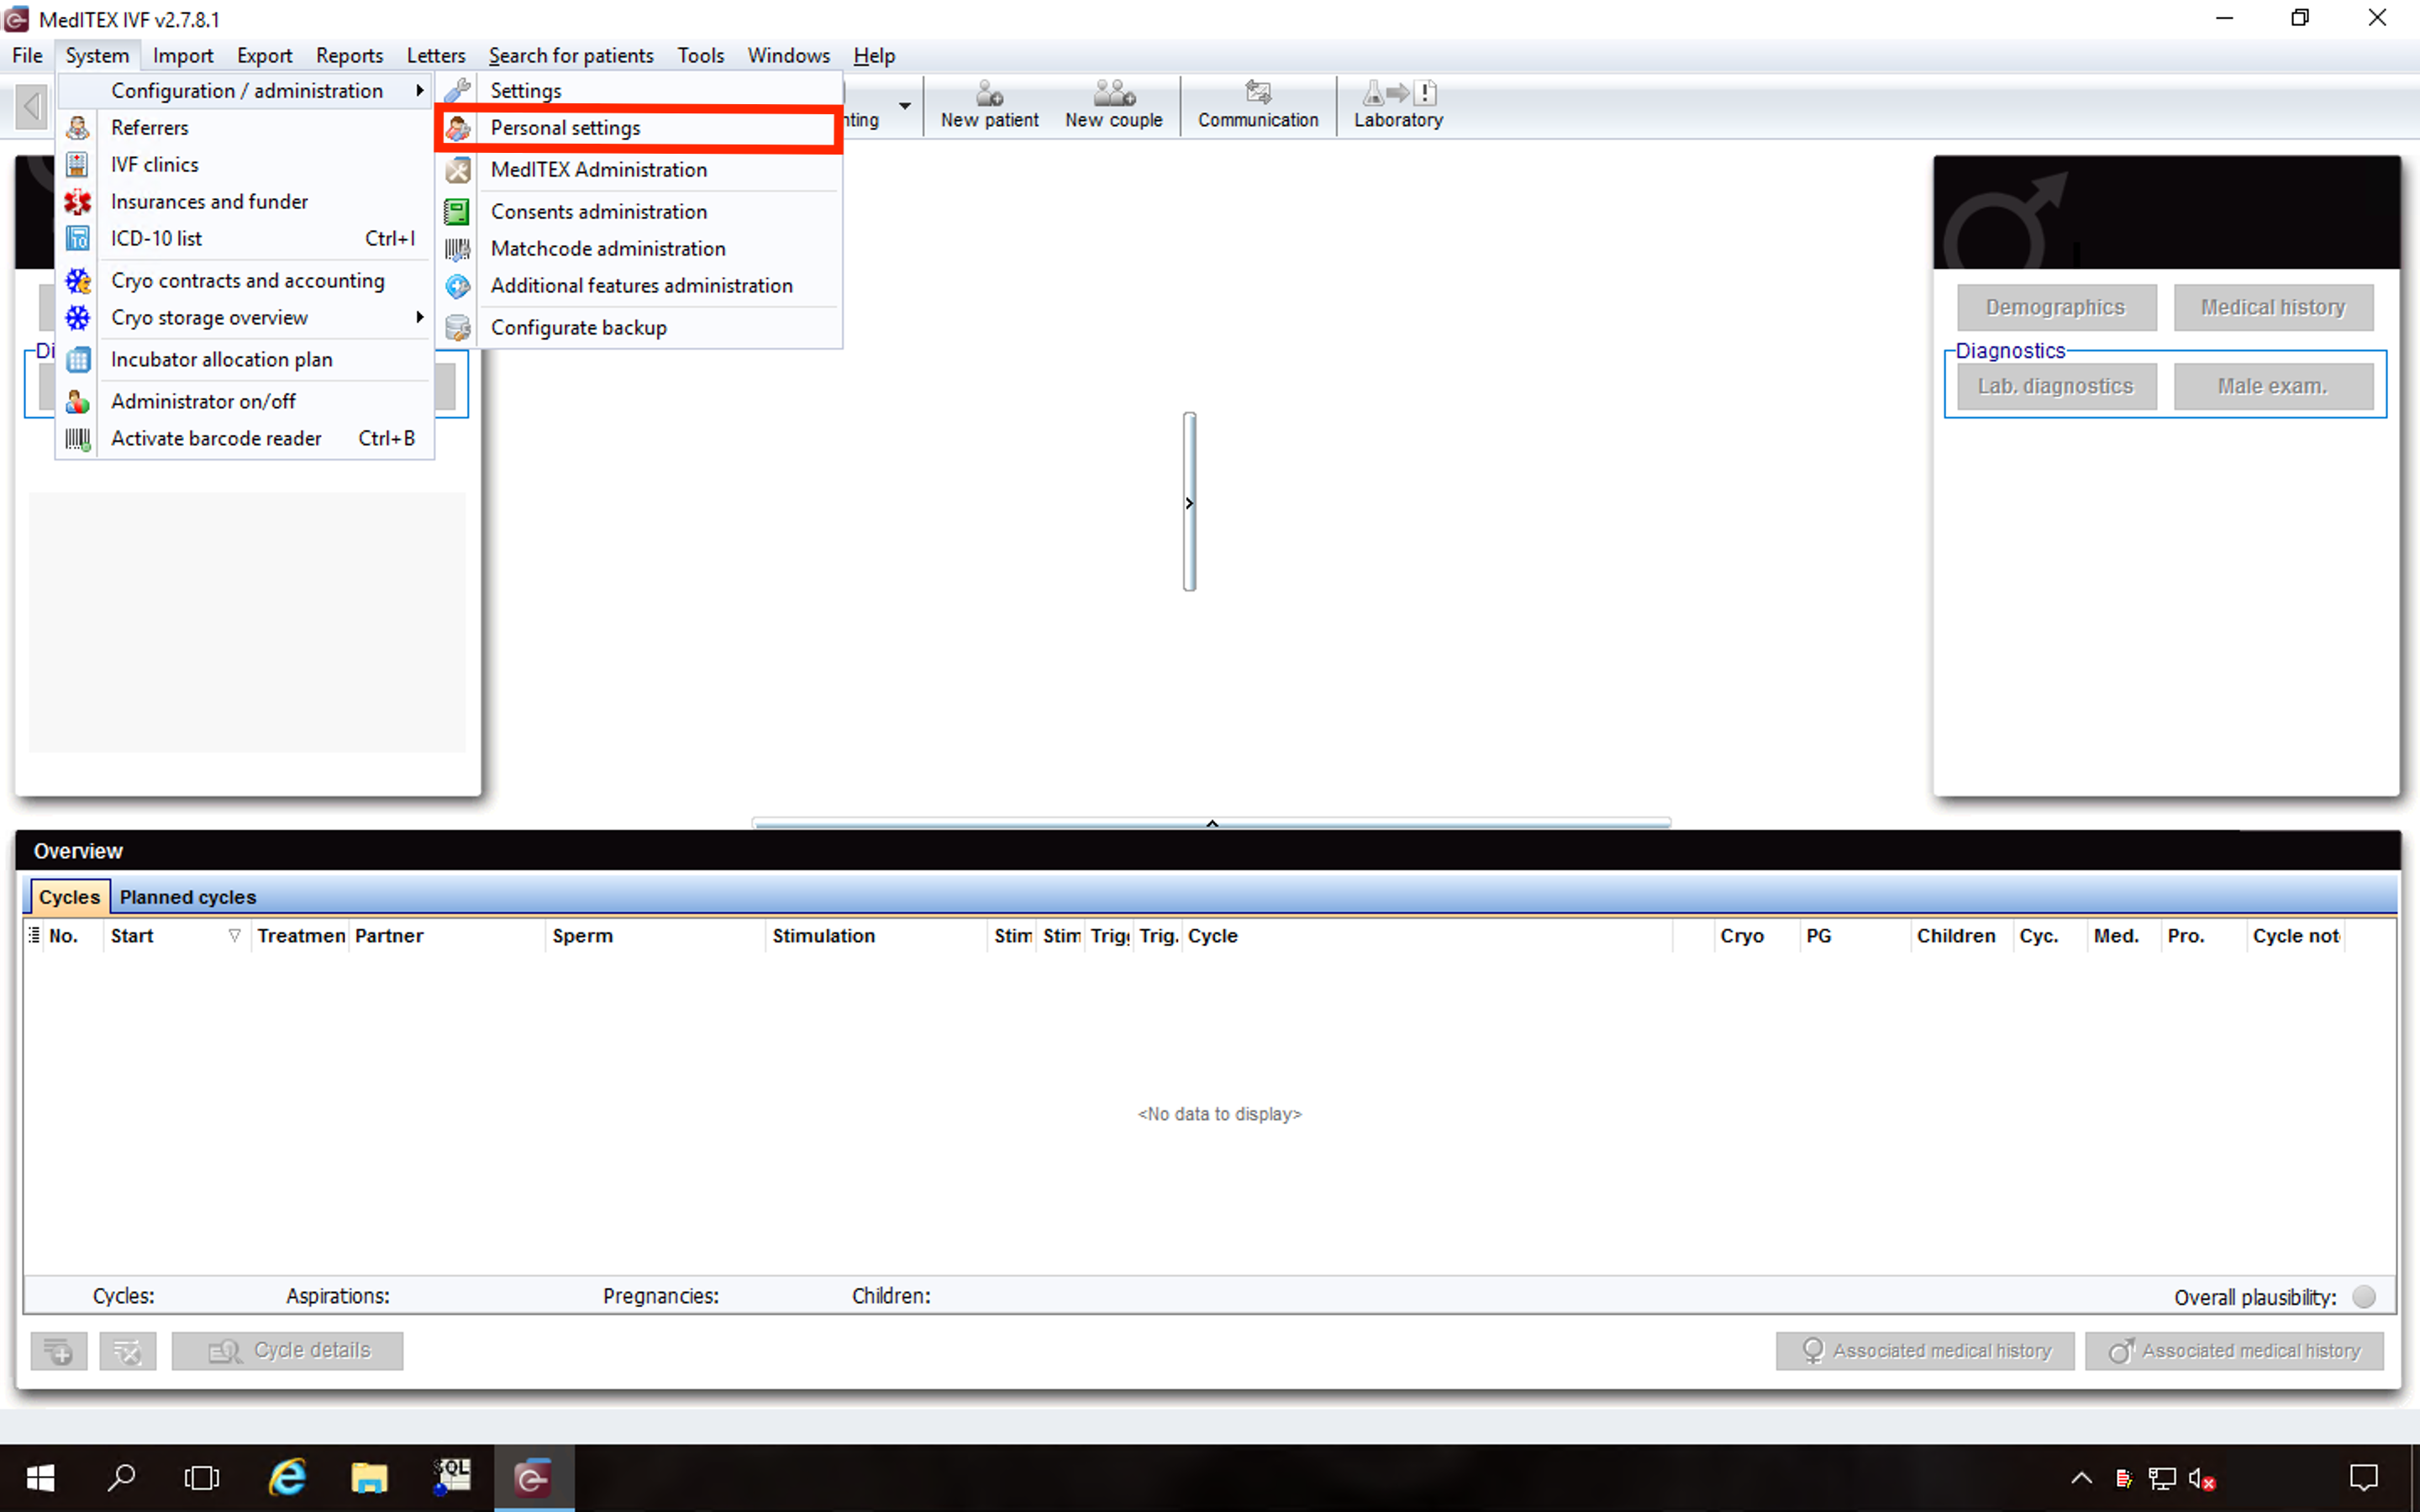Open the Incubator allocation plan
The width and height of the screenshot is (2420, 1512).
click(221, 359)
